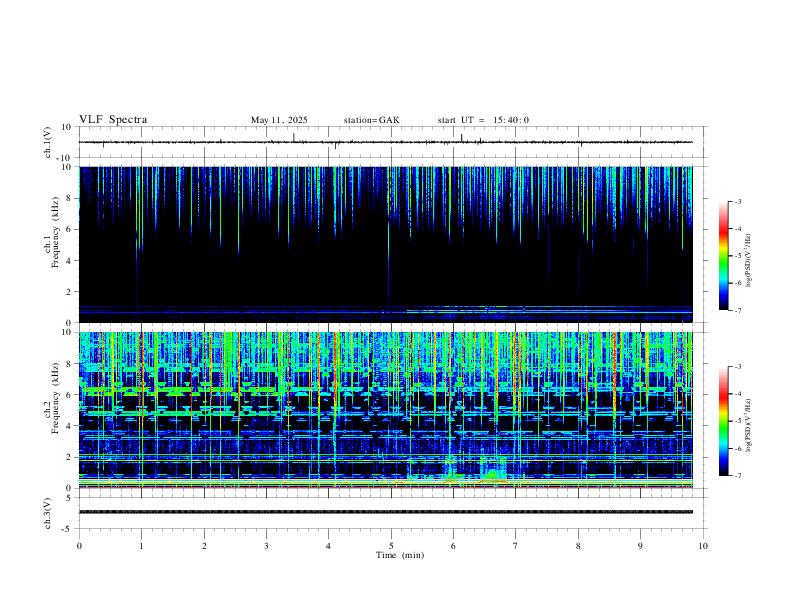Click the ch.1 voltage waveform trace
The width and height of the screenshot is (792, 612).
pyautogui.click(x=385, y=142)
